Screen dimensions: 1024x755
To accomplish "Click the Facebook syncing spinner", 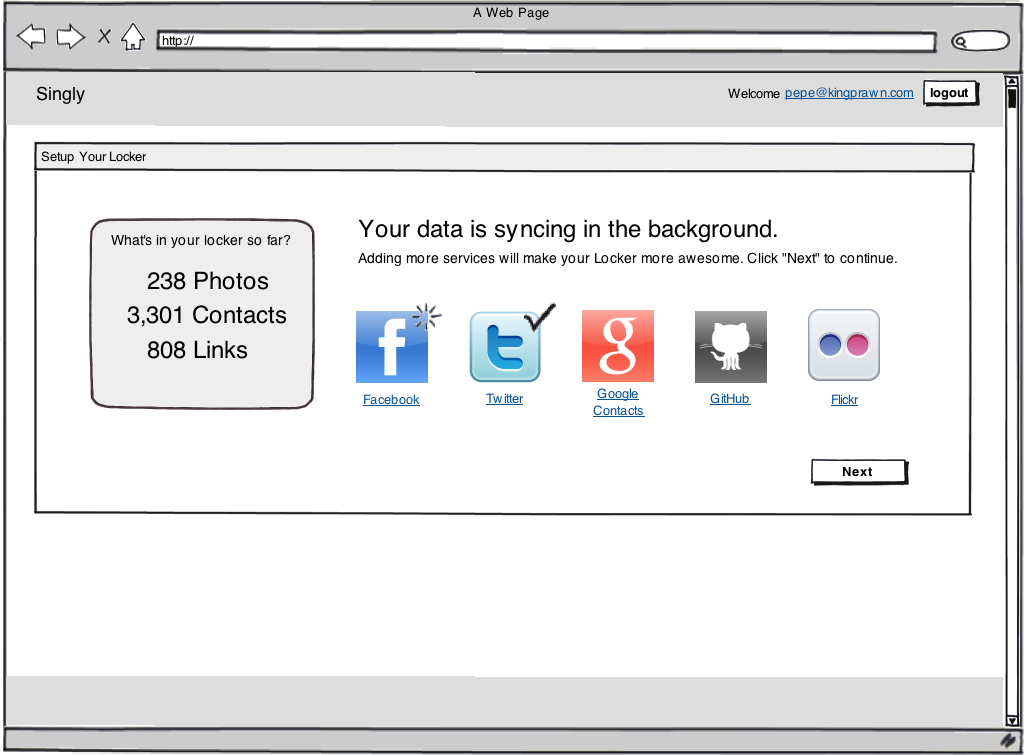I will click(x=427, y=317).
